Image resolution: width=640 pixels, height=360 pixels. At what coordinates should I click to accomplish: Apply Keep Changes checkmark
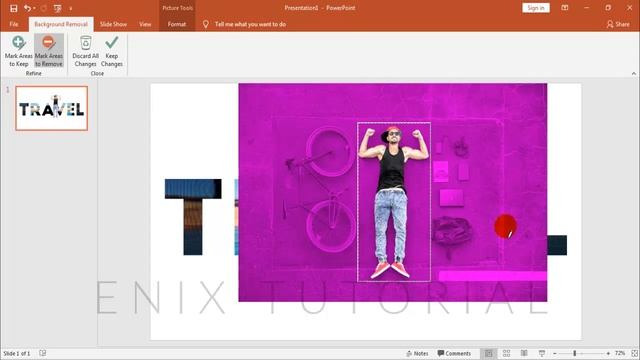(x=112, y=51)
